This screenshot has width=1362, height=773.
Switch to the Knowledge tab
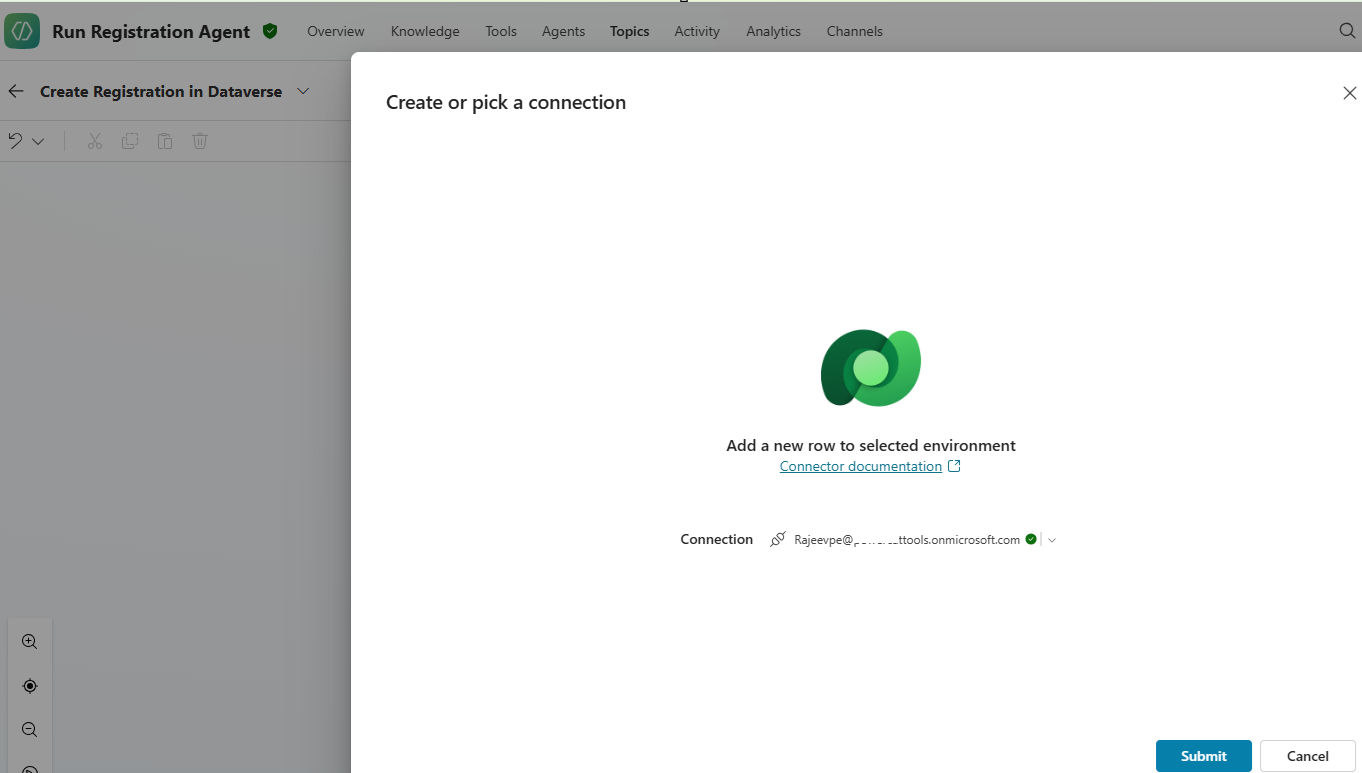425,31
